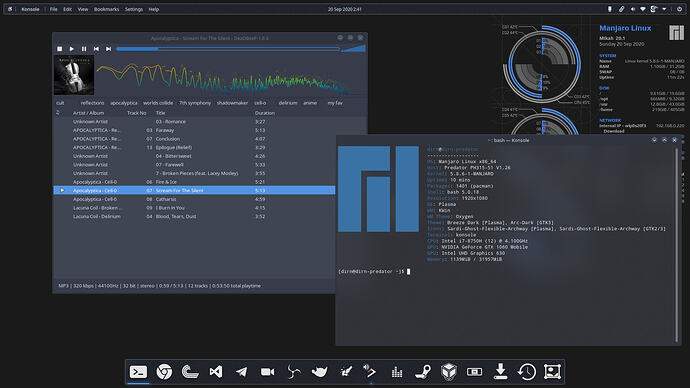Viewport: 690px width, 388px height.
Task: Click the 'Duration' column header
Action: click(264, 113)
